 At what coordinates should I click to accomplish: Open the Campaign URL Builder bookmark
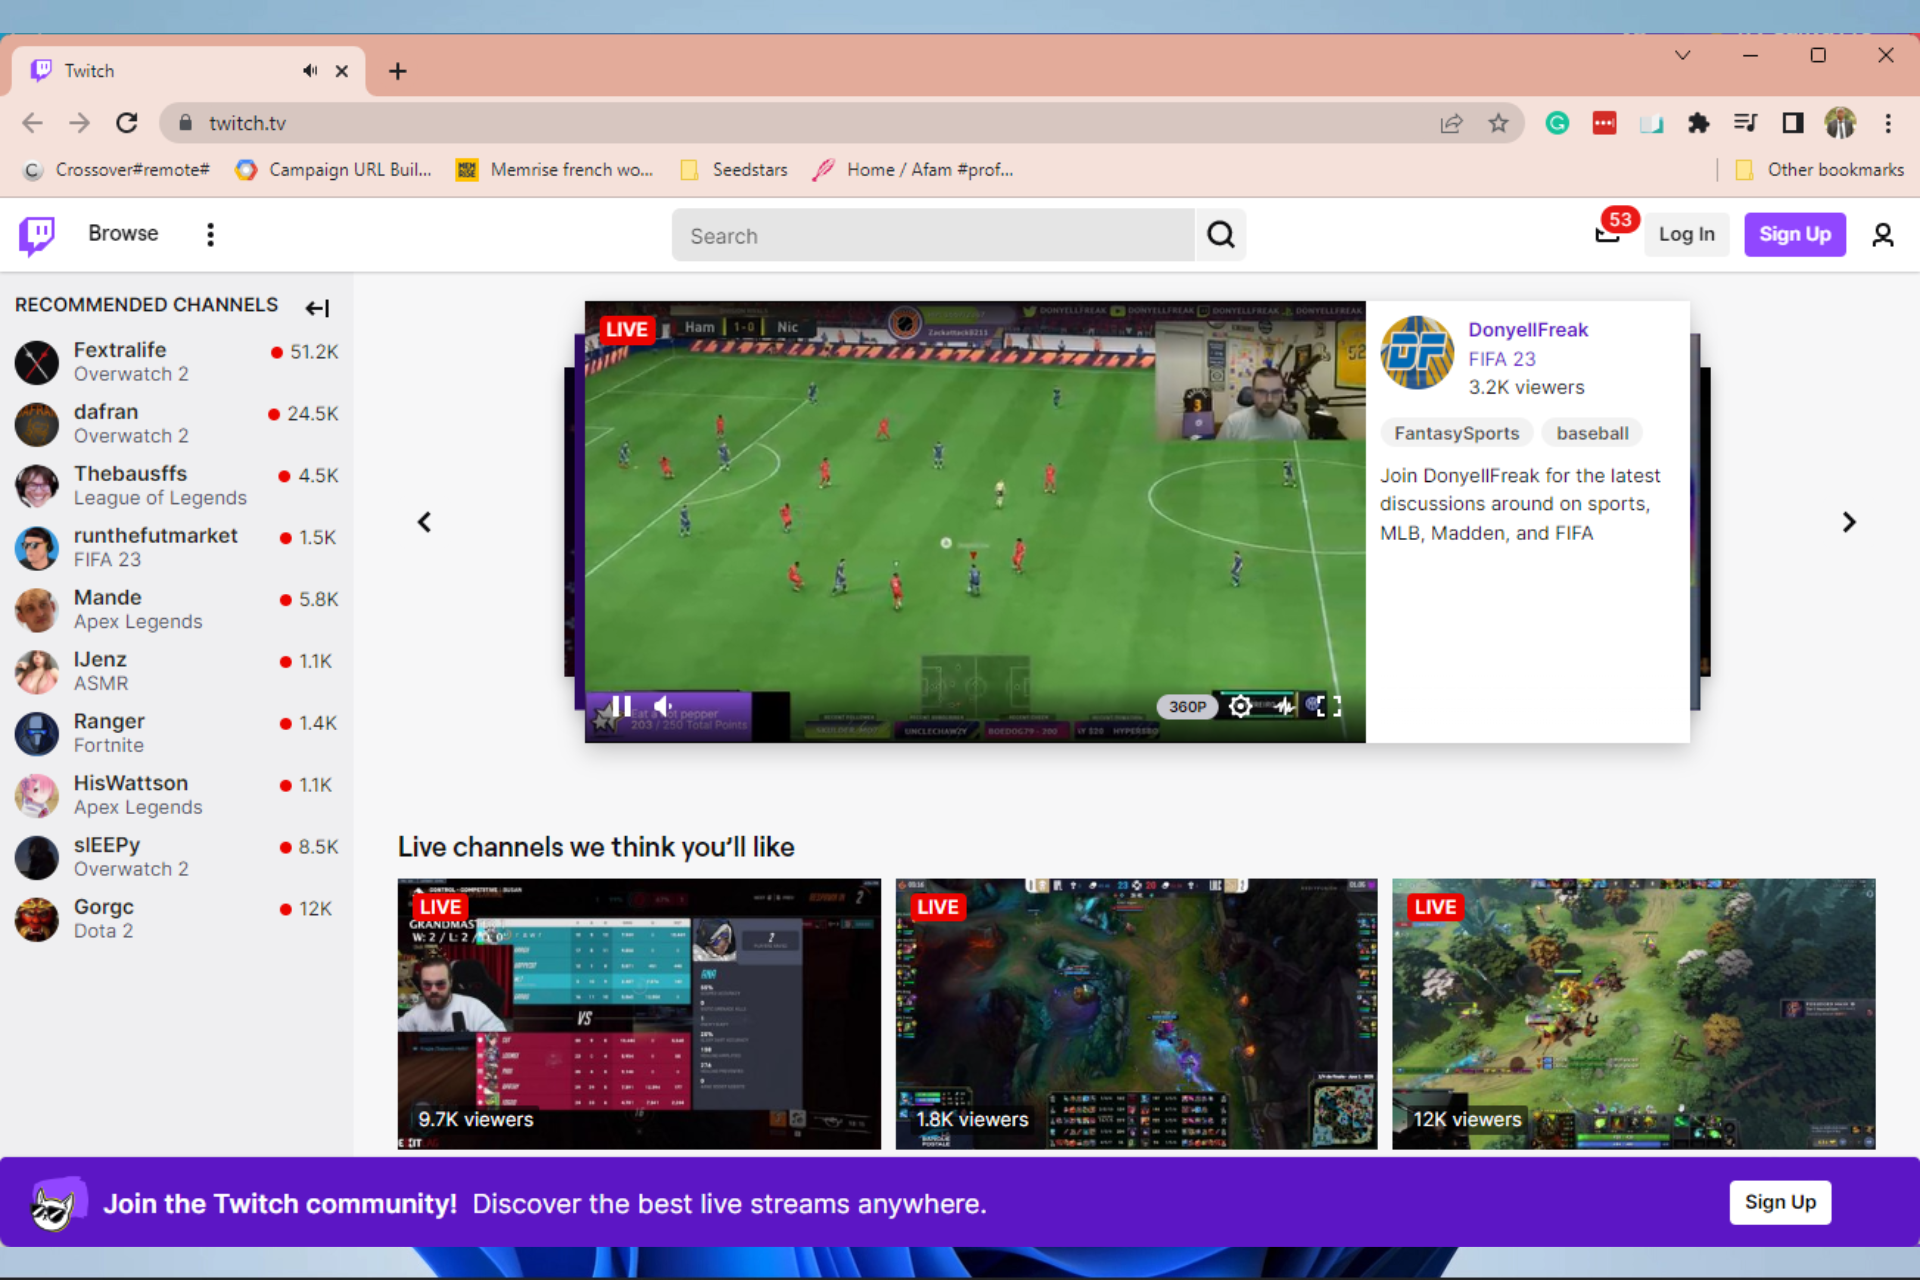334,170
